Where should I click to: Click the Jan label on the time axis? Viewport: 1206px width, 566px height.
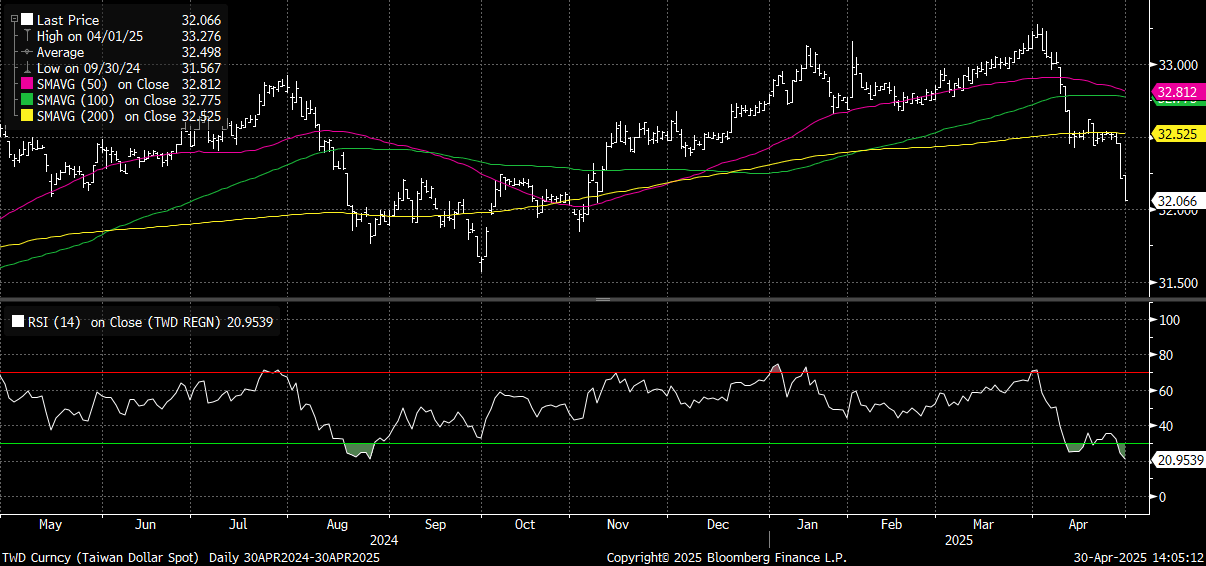coord(808,524)
